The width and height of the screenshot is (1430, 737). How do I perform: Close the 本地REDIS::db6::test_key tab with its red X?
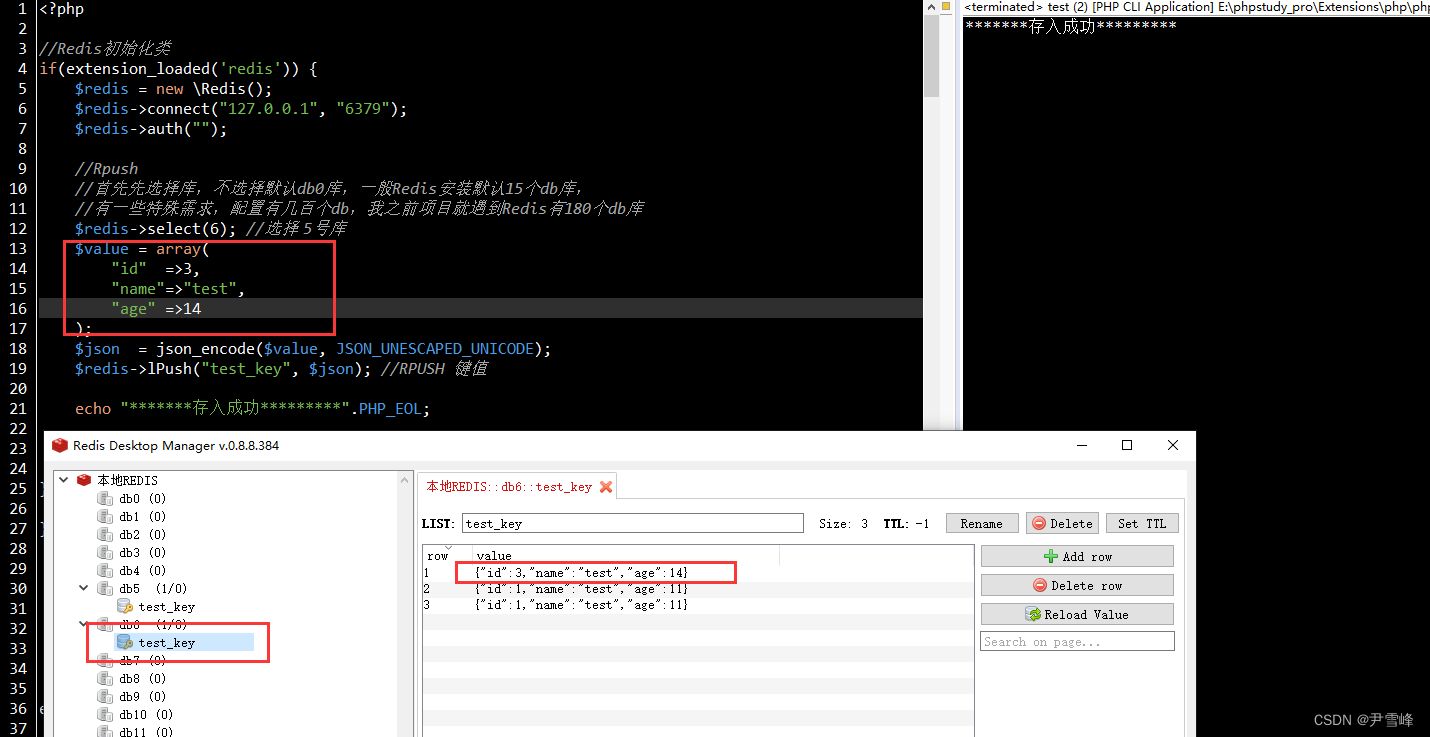pos(606,487)
